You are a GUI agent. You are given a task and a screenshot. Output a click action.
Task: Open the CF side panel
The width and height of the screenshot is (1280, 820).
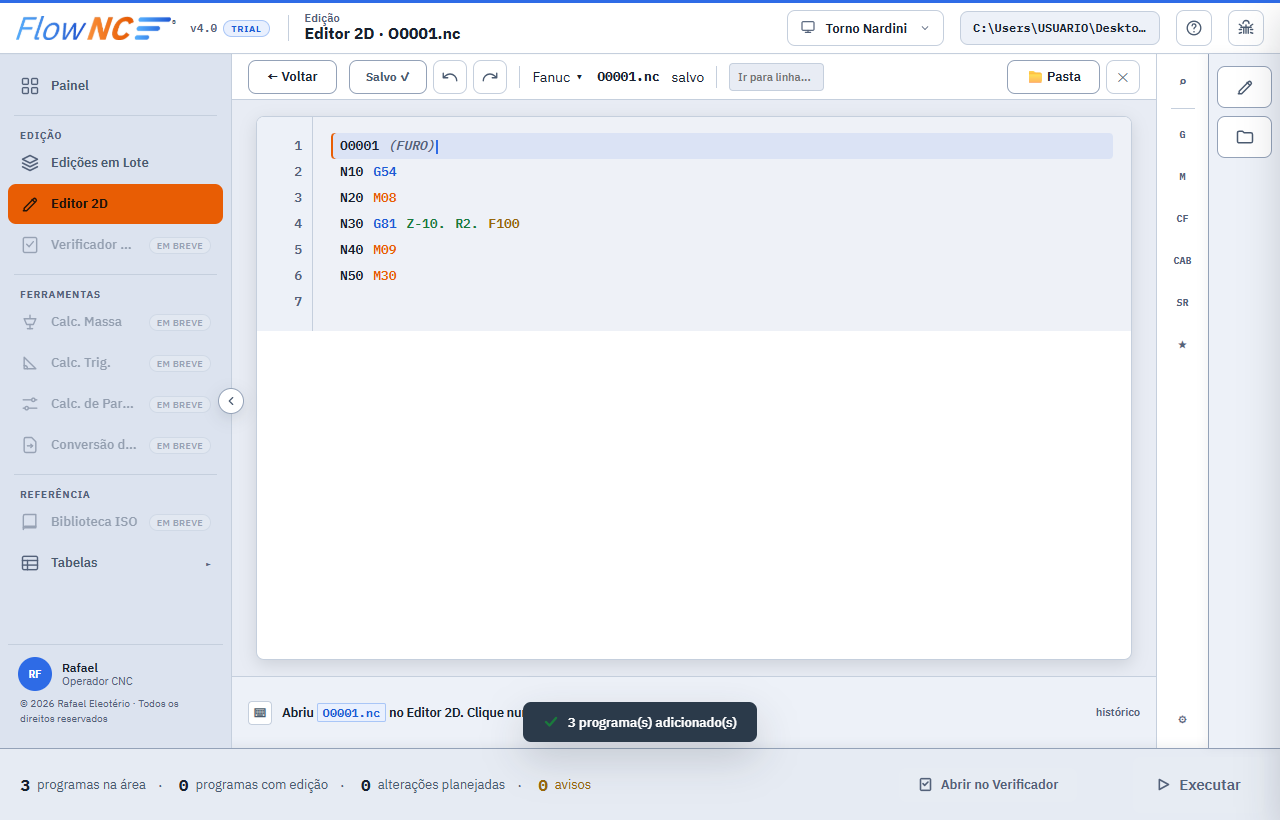click(1183, 218)
